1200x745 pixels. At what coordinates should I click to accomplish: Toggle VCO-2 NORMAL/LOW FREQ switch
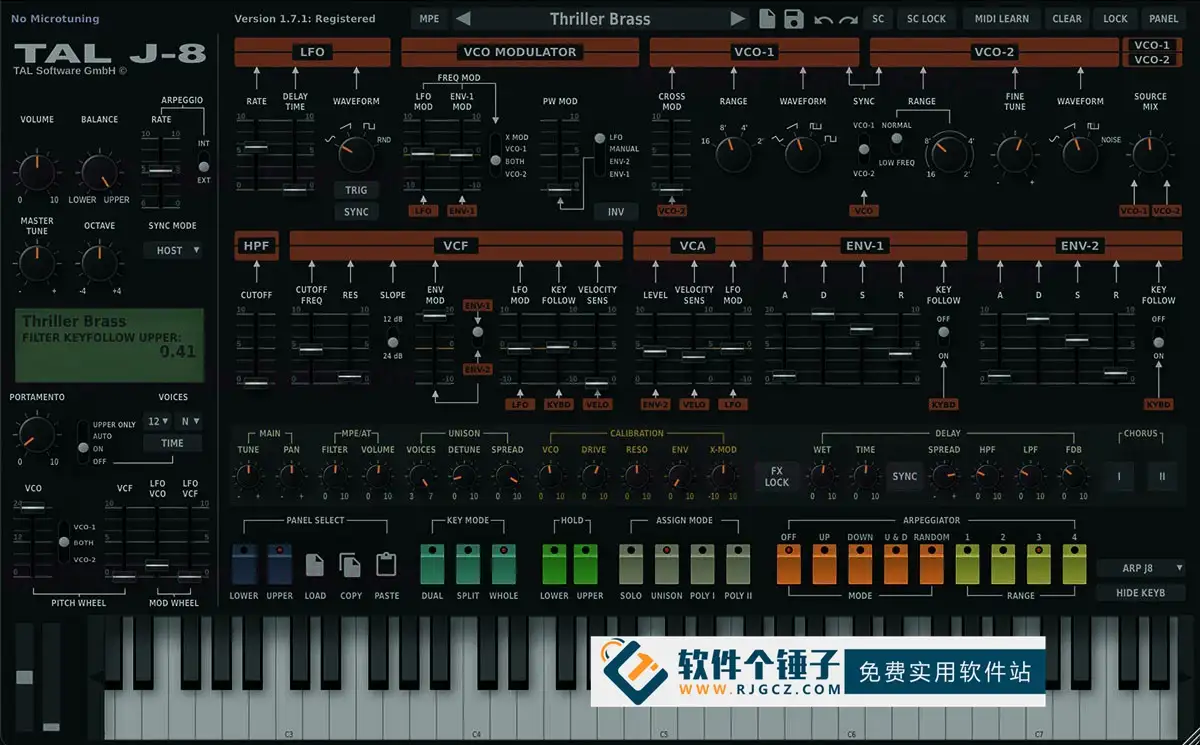[896, 141]
